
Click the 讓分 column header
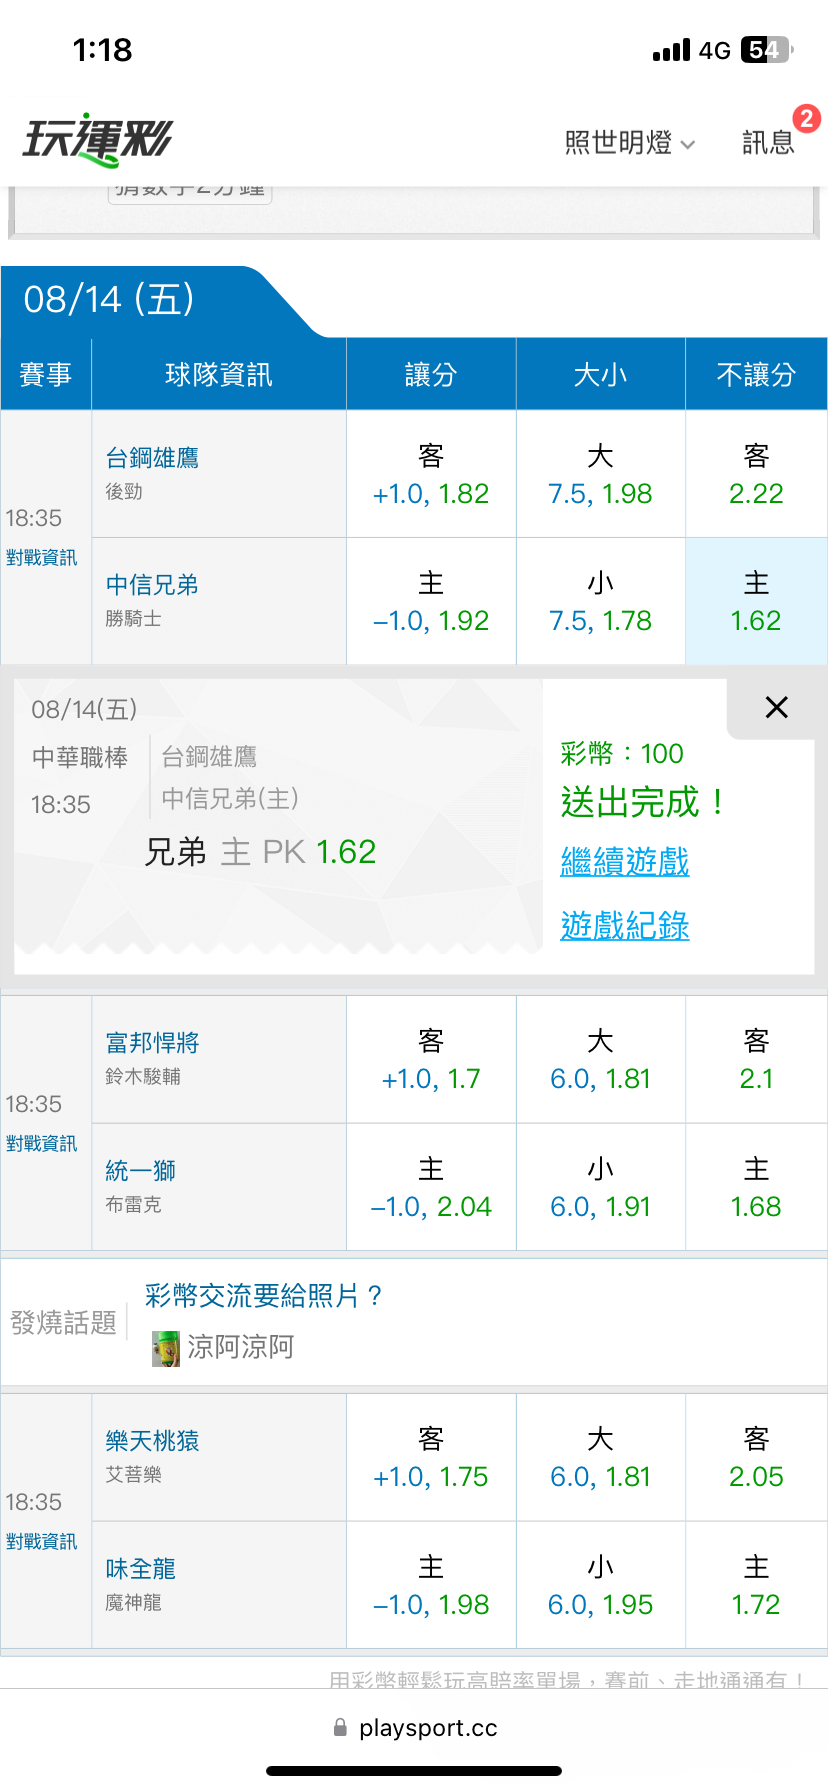(x=431, y=375)
